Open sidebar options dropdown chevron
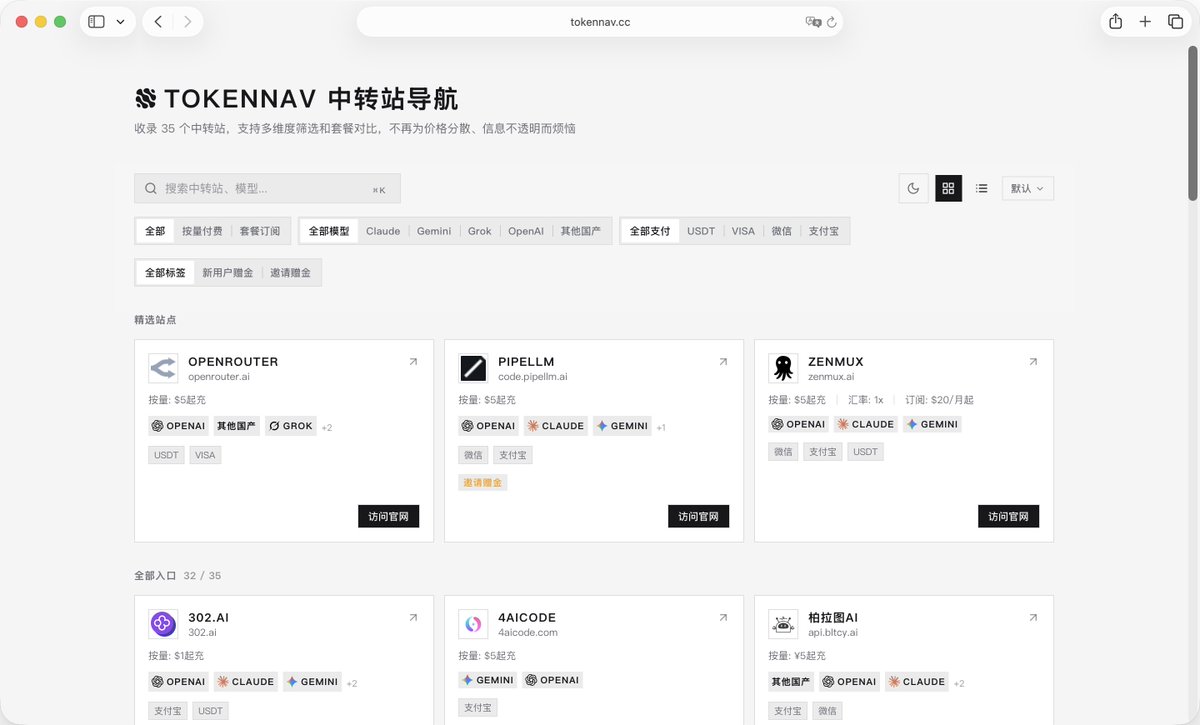This screenshot has height=725, width=1200. click(x=121, y=21)
